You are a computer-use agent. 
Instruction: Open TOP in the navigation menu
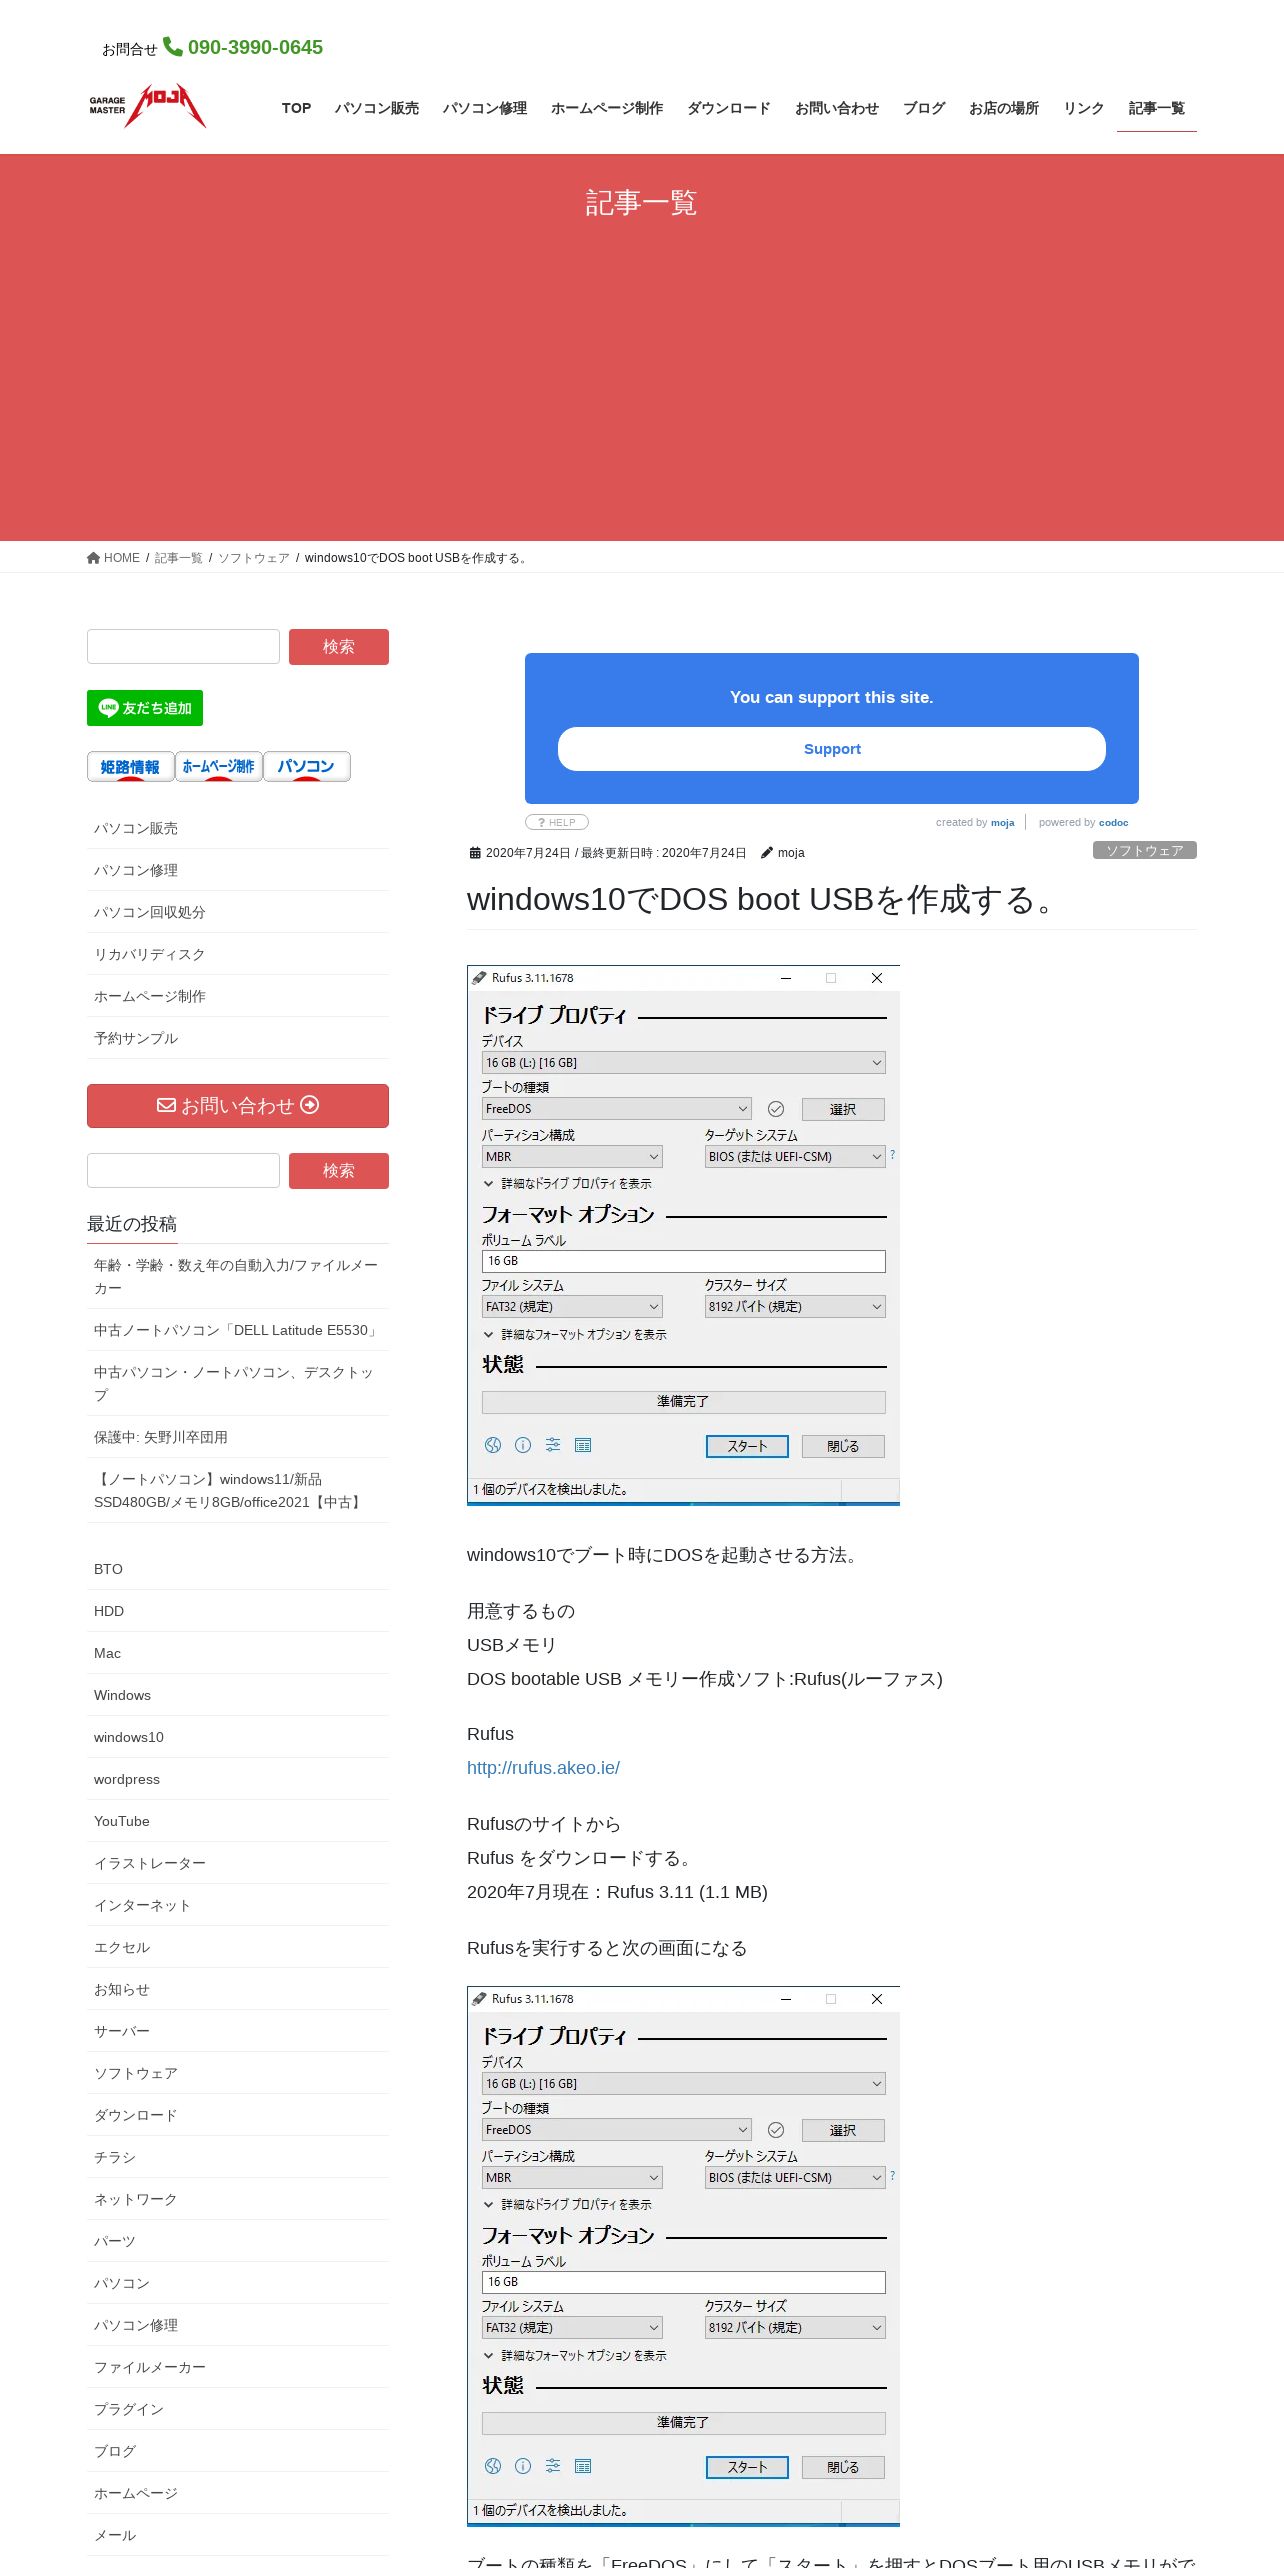296,108
